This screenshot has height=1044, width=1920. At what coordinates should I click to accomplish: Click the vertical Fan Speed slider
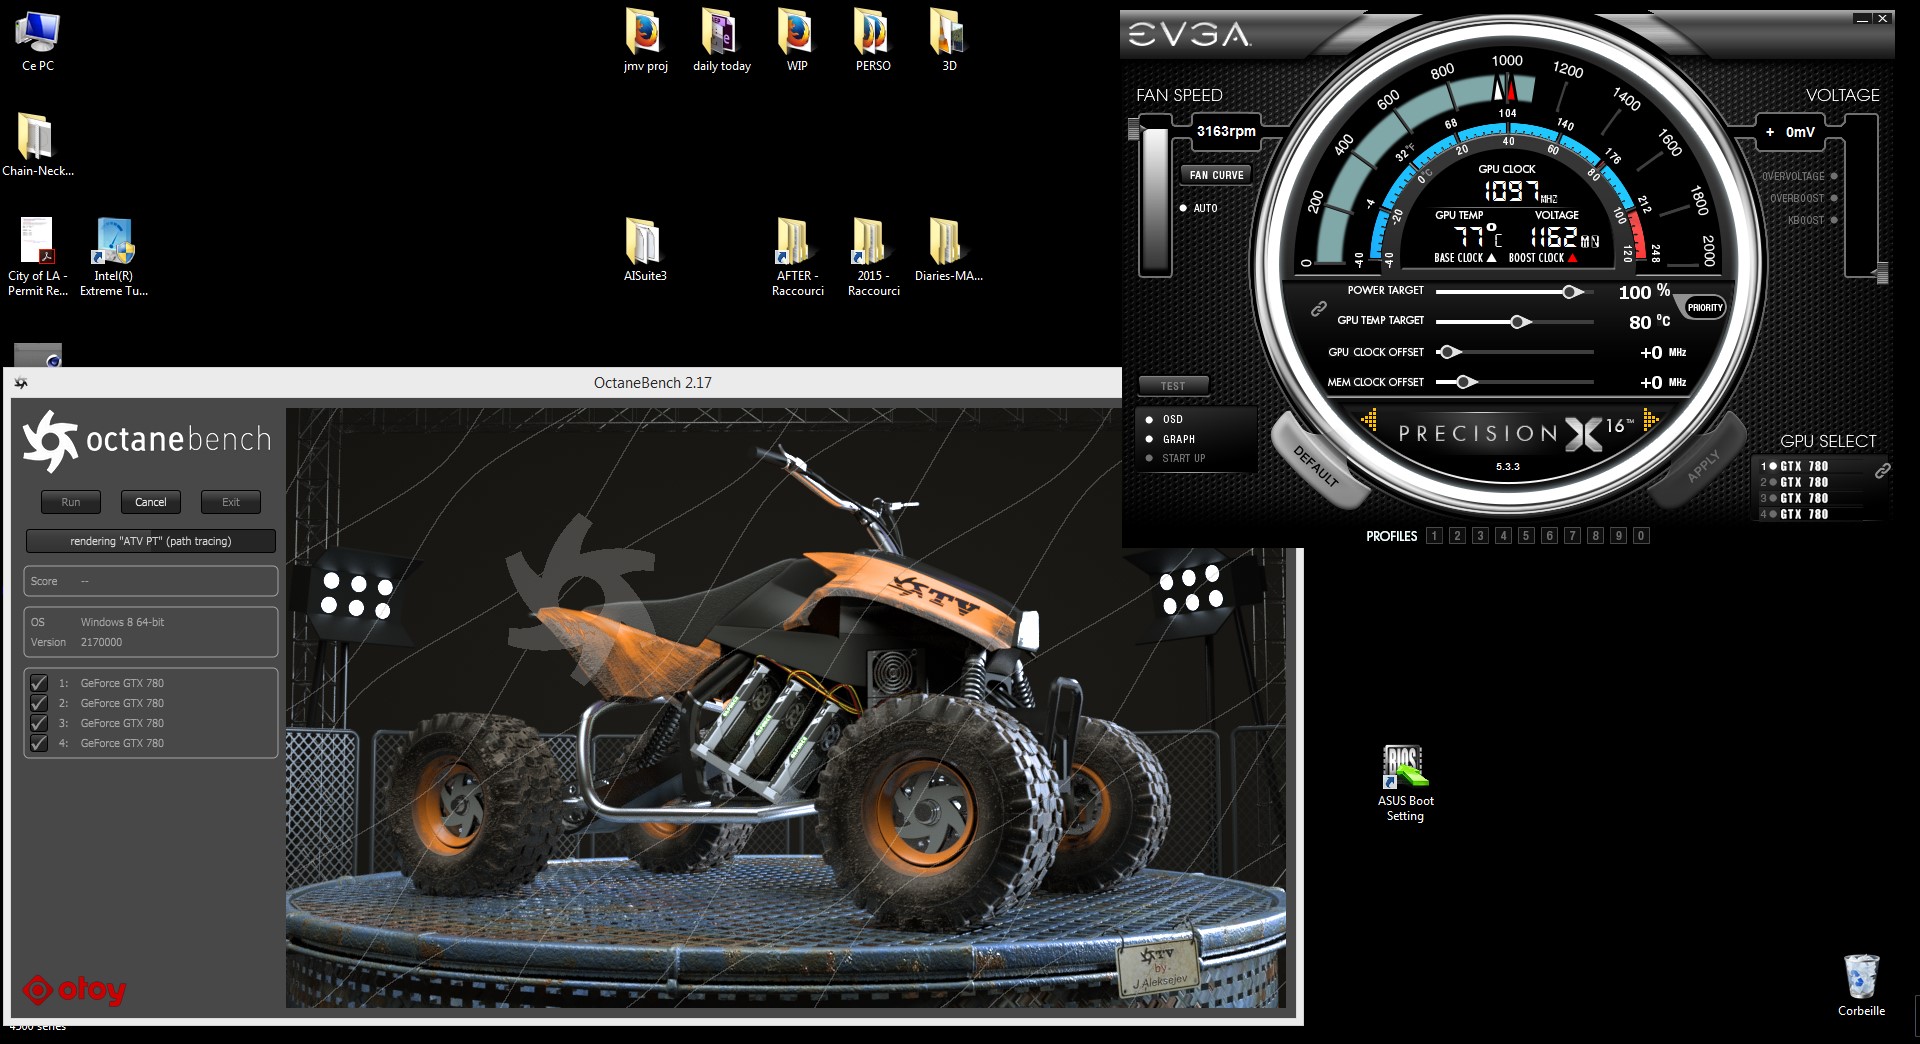(1155, 197)
